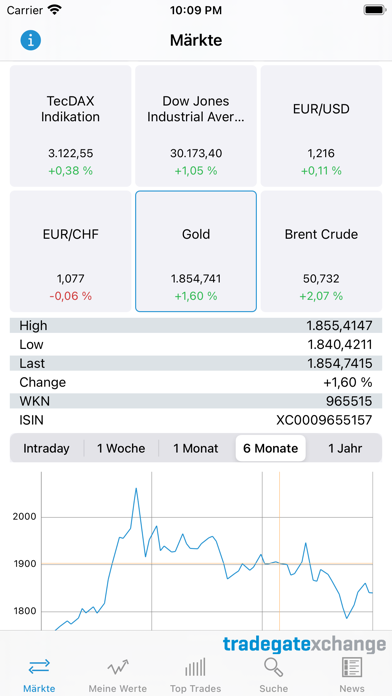Switch chart to 1 Woche

pos(121,448)
